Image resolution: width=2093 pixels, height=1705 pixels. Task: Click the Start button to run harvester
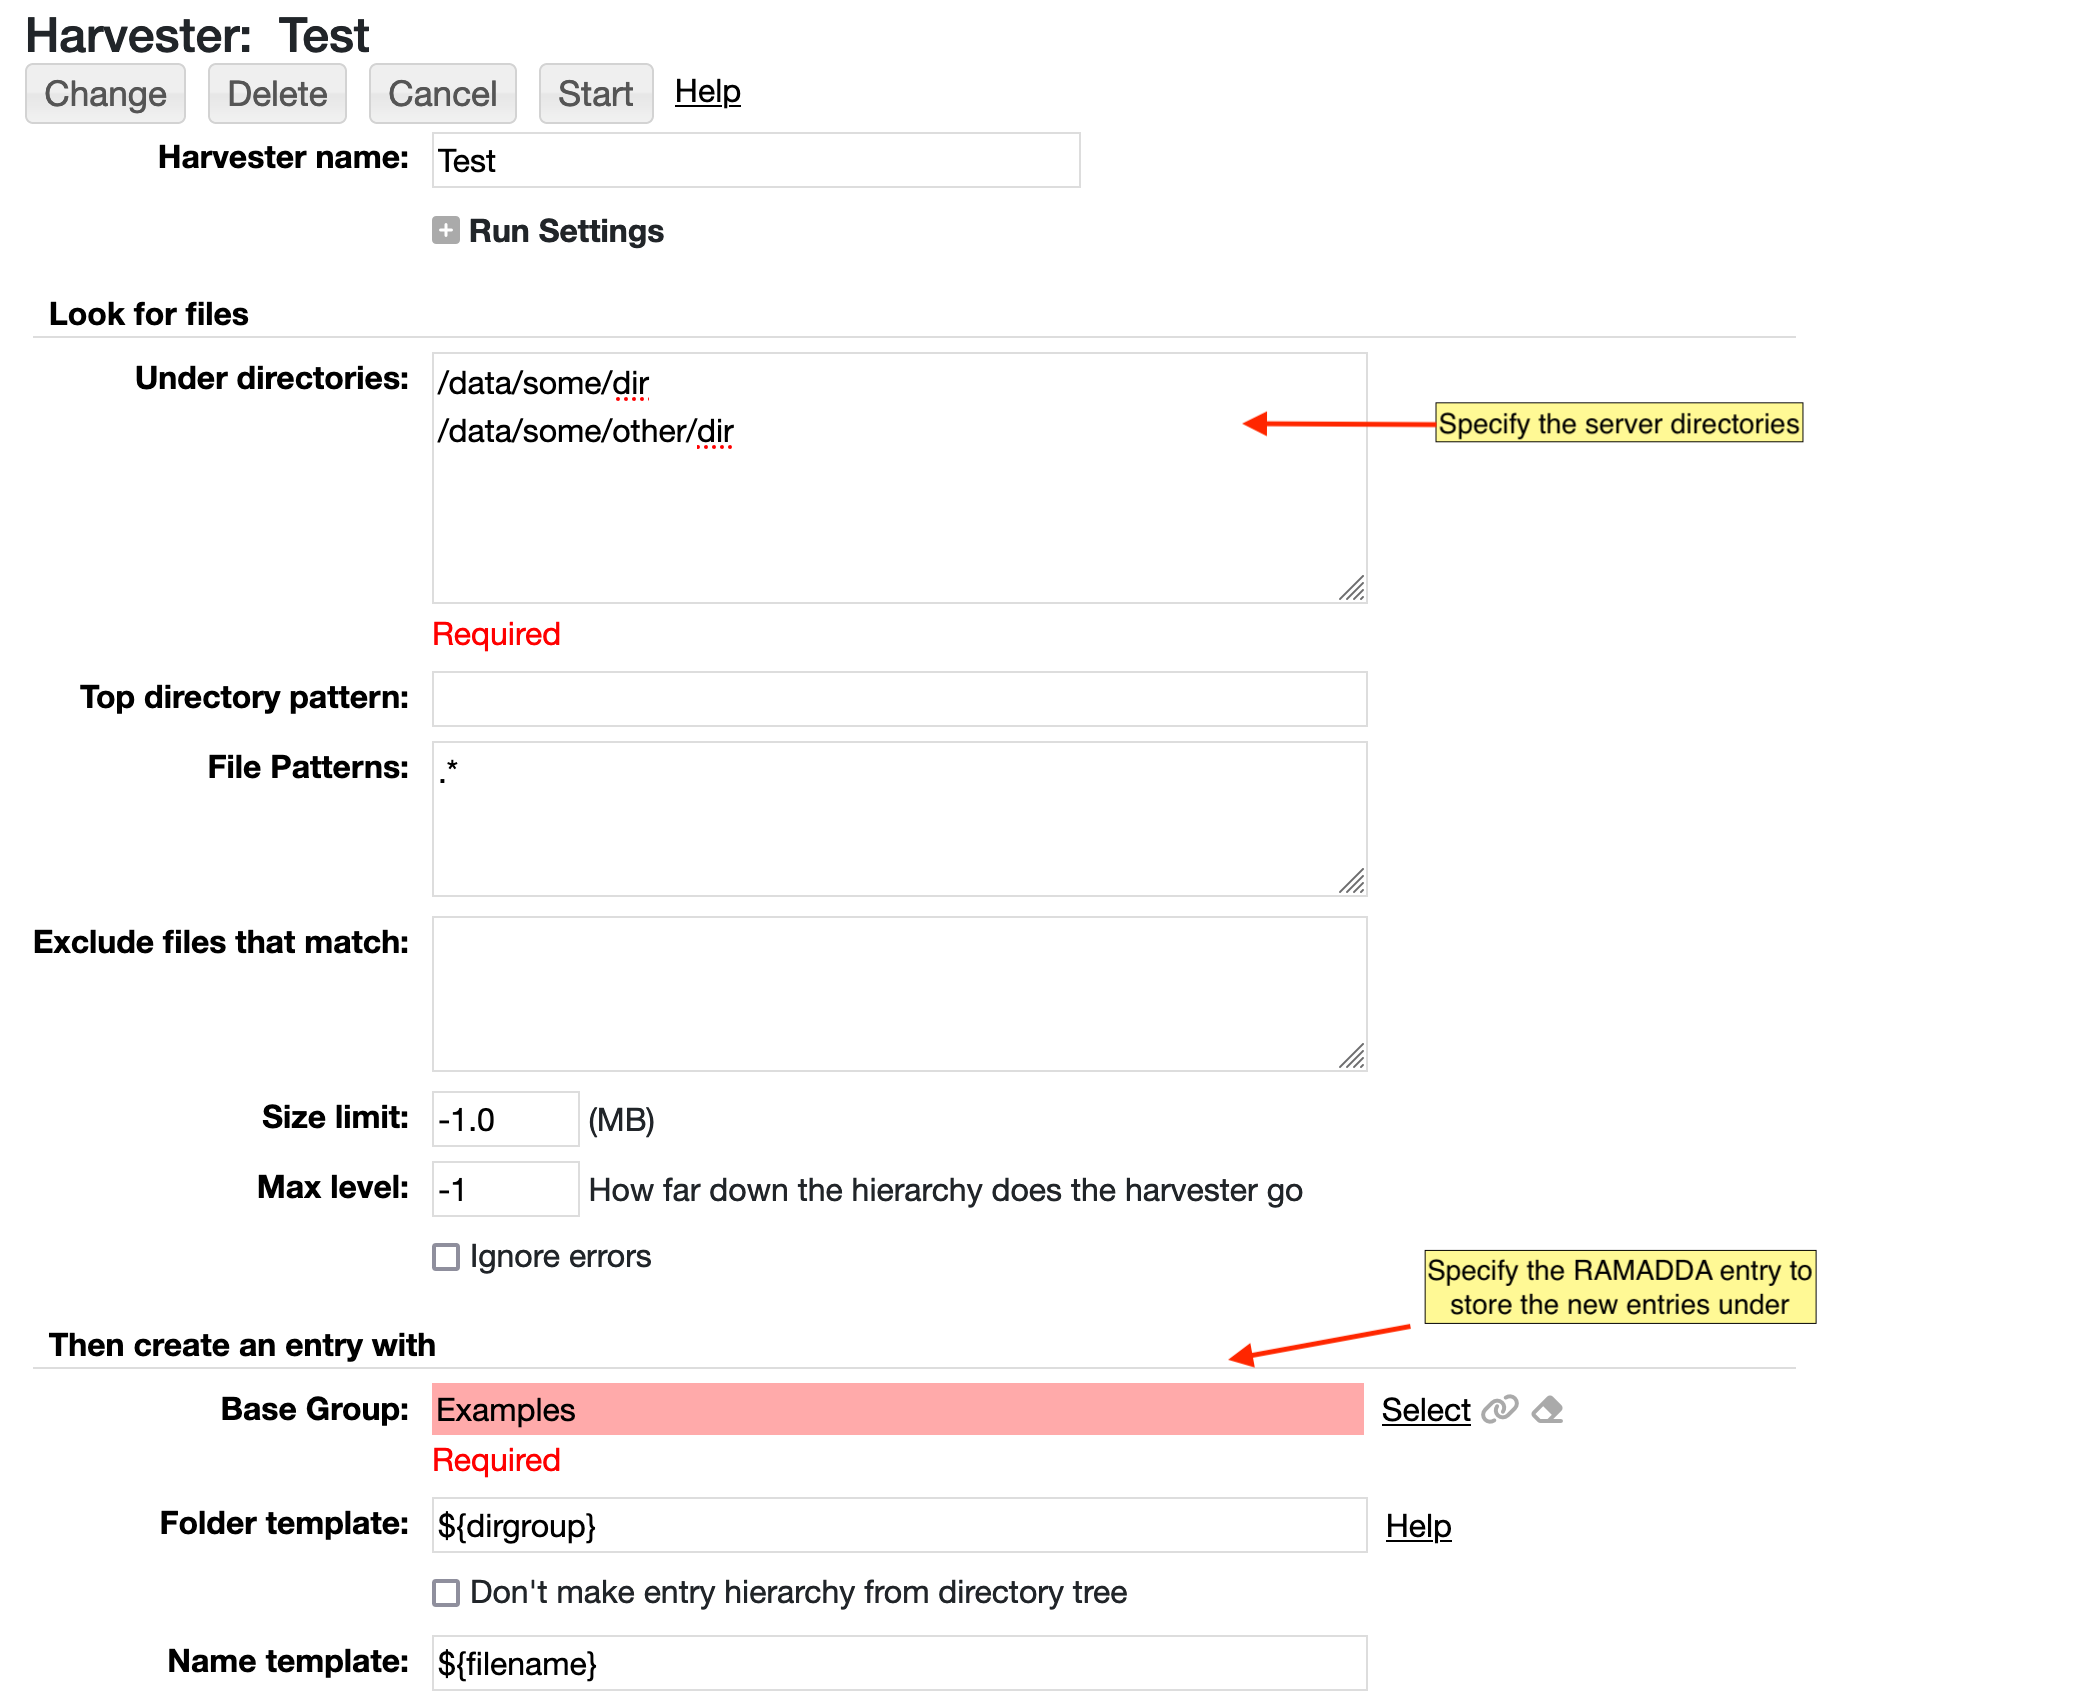pos(595,94)
